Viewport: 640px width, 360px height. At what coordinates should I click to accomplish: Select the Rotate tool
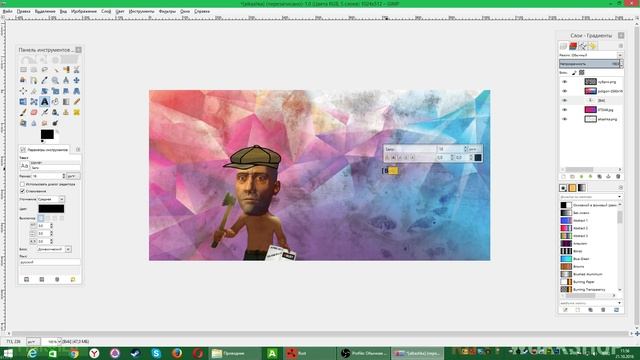coord(44,91)
